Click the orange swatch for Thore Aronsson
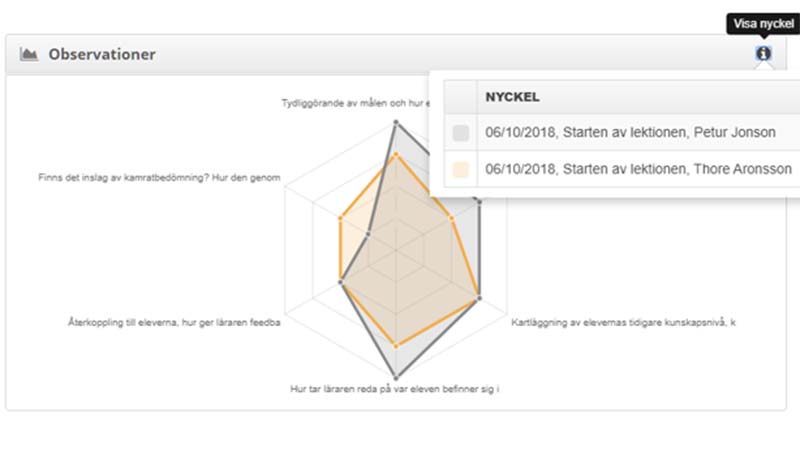The width and height of the screenshot is (800, 450). pyautogui.click(x=461, y=169)
